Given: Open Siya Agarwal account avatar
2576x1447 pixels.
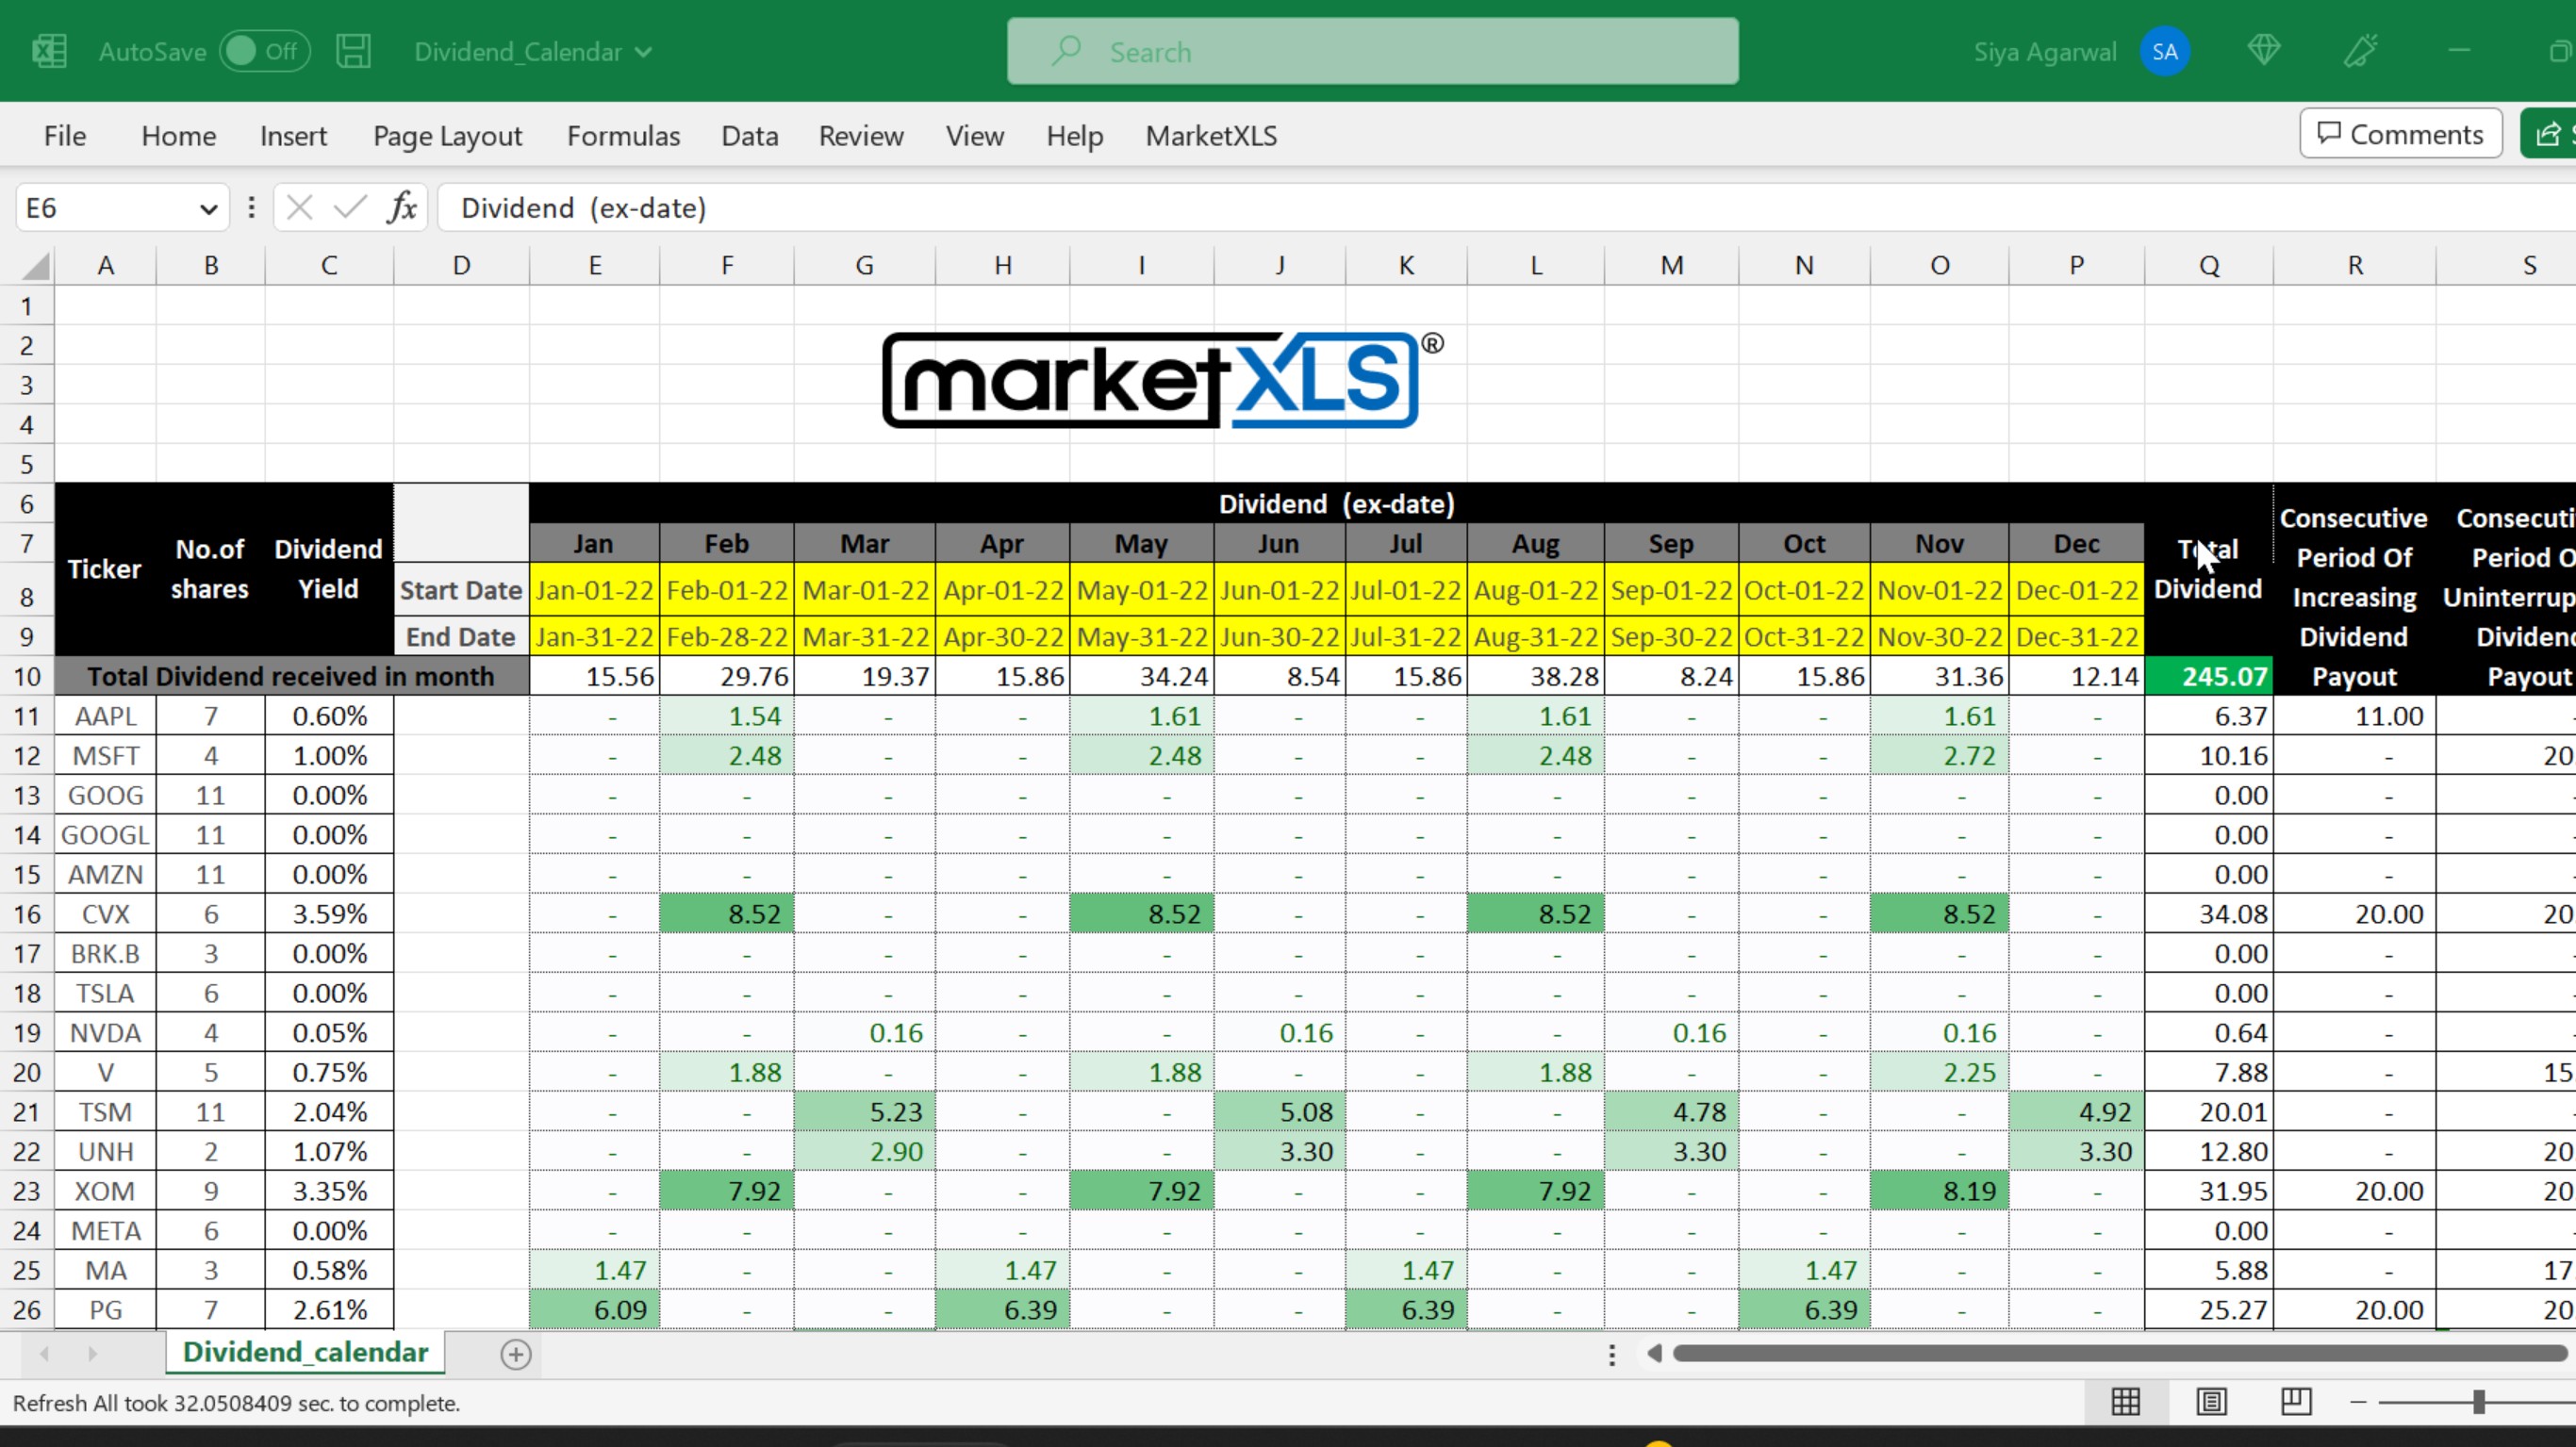Looking at the screenshot, I should click(2165, 52).
